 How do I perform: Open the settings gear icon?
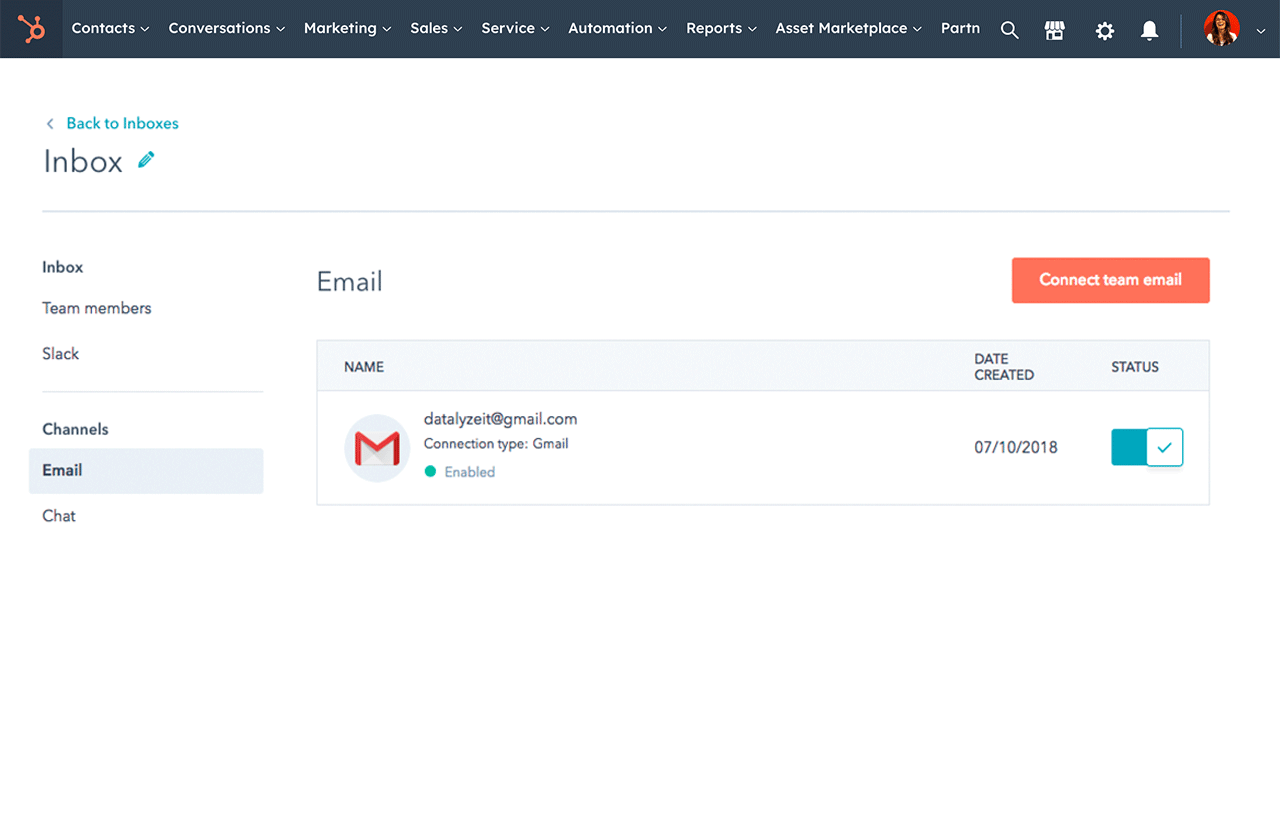point(1104,29)
